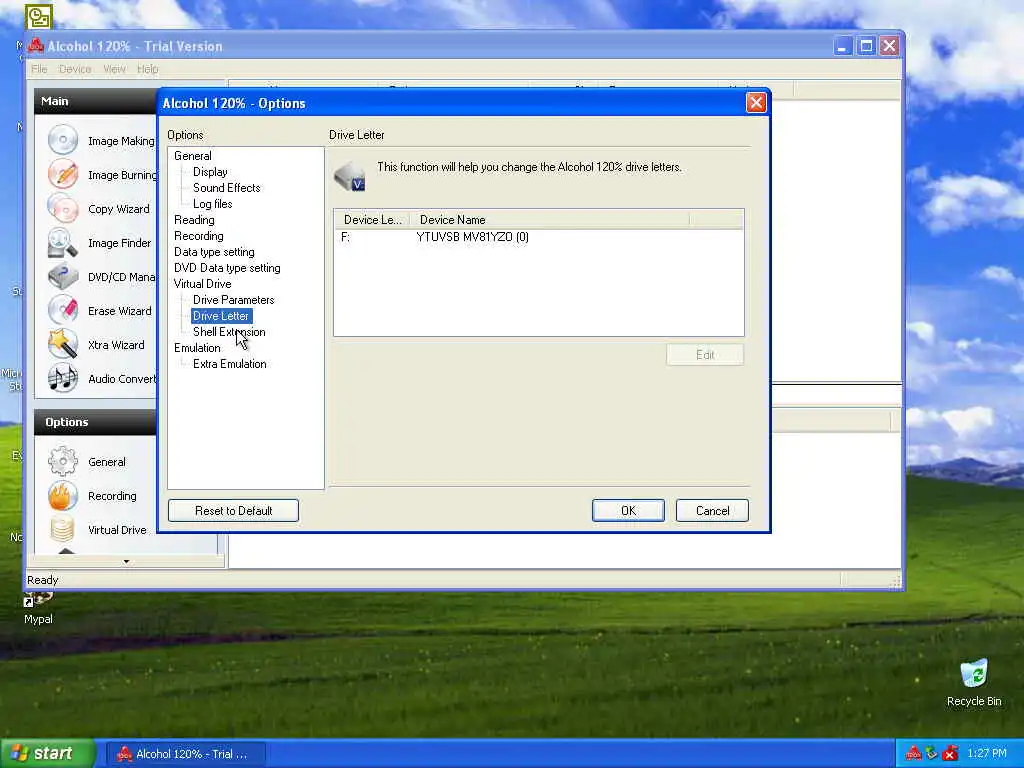Select the F: drive row in list
The image size is (1024, 768).
(538, 237)
